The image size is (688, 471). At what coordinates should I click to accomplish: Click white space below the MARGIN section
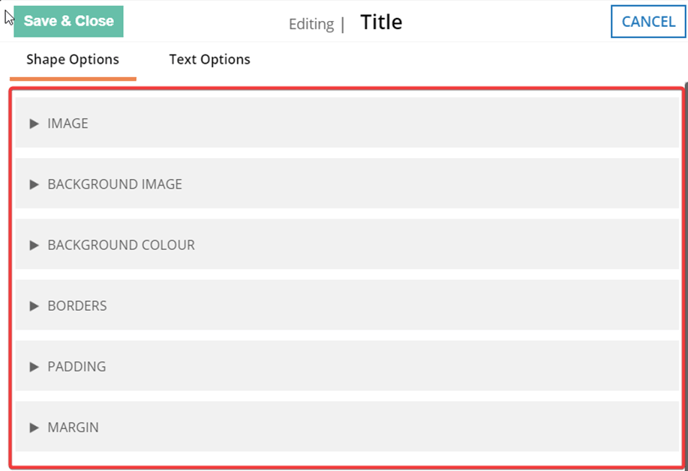[x=347, y=459]
